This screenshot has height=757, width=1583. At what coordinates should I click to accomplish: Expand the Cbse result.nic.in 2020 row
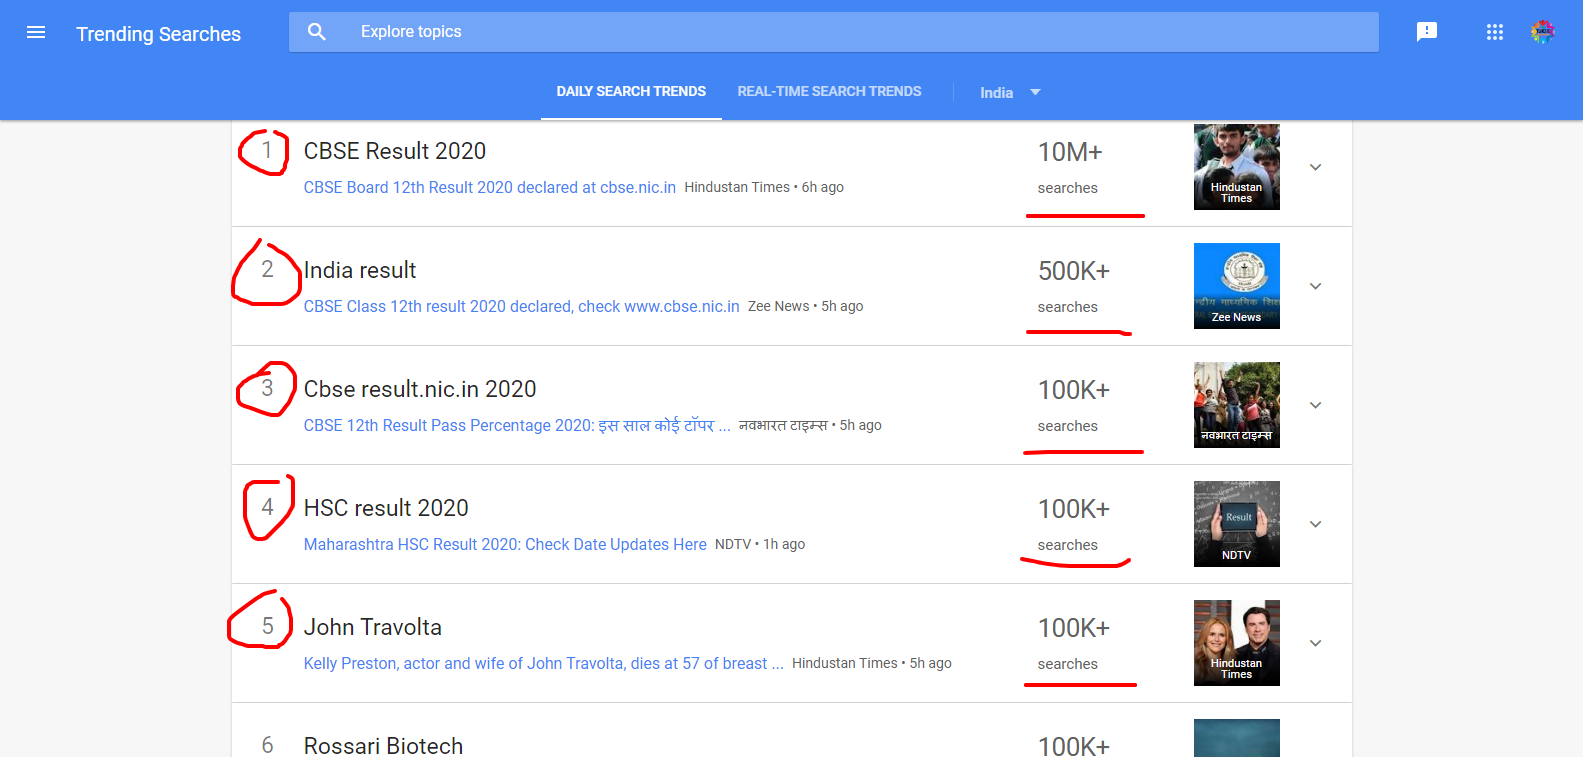coord(1316,405)
